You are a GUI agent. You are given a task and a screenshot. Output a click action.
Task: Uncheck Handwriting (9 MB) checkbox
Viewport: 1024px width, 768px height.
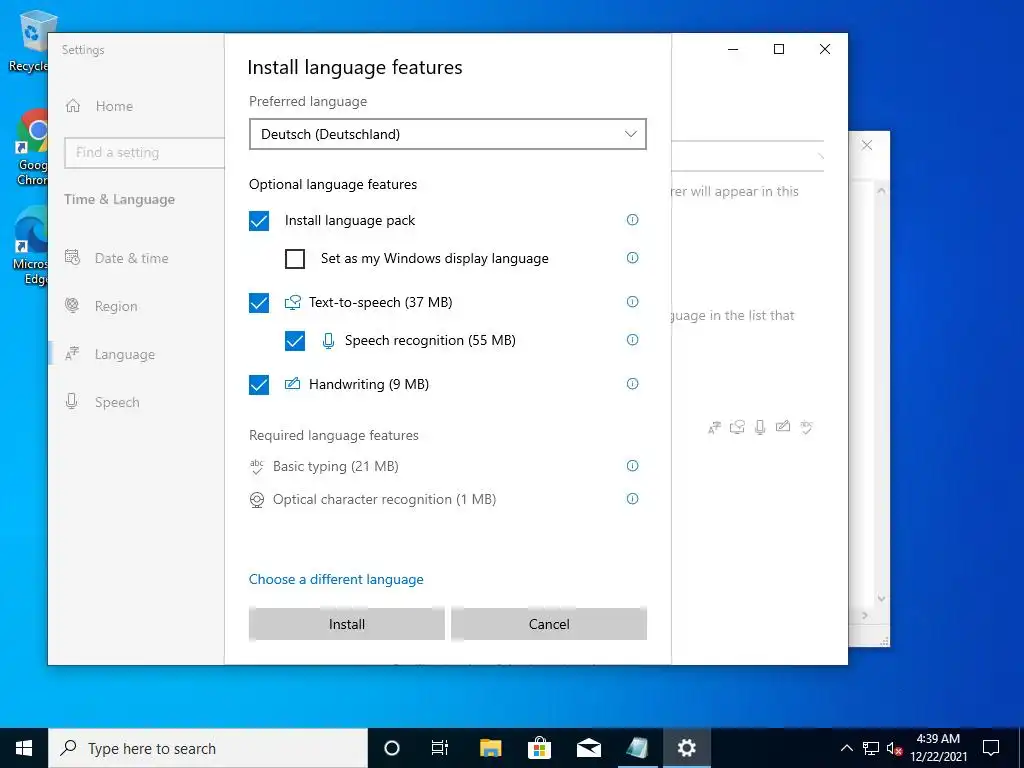pos(259,384)
